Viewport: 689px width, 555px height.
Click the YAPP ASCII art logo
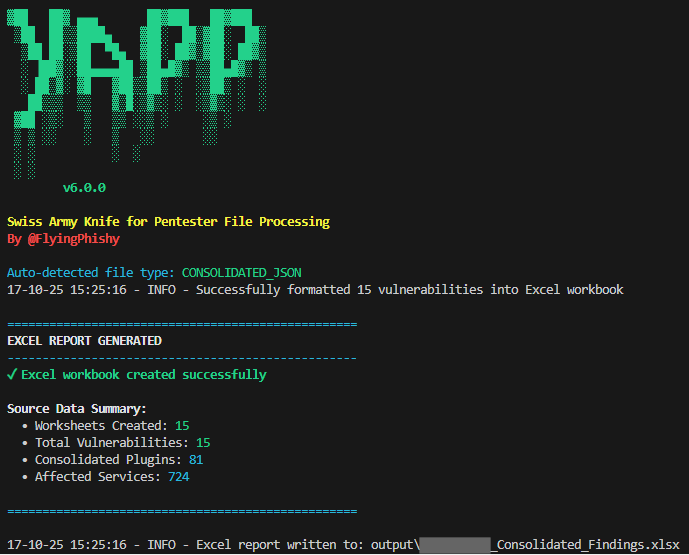click(137, 93)
